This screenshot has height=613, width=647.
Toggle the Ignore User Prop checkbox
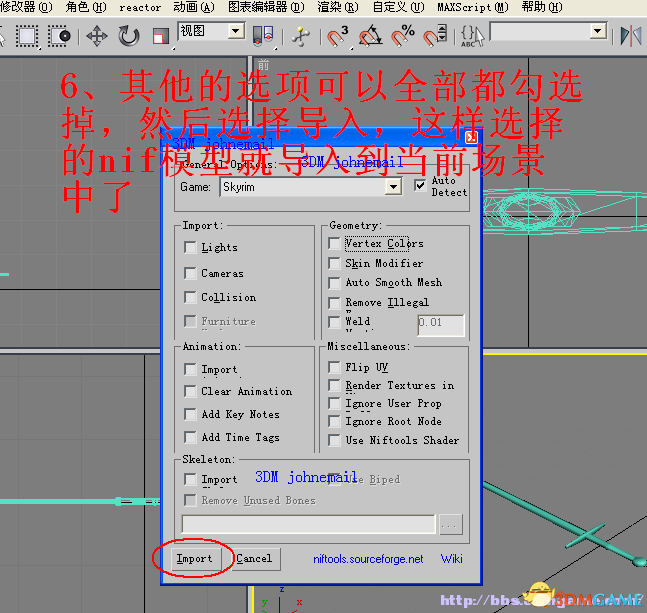334,403
